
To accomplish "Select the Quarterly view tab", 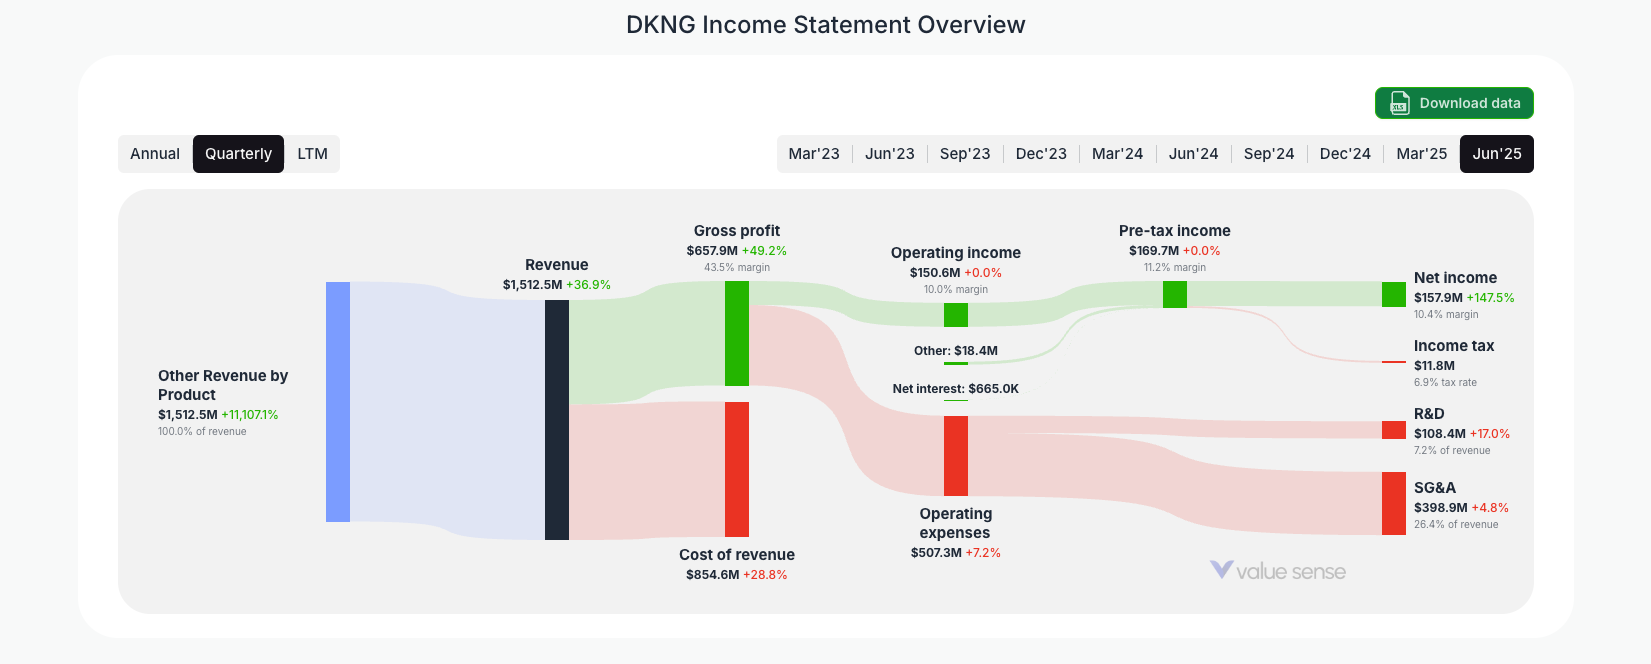I will 238,154.
